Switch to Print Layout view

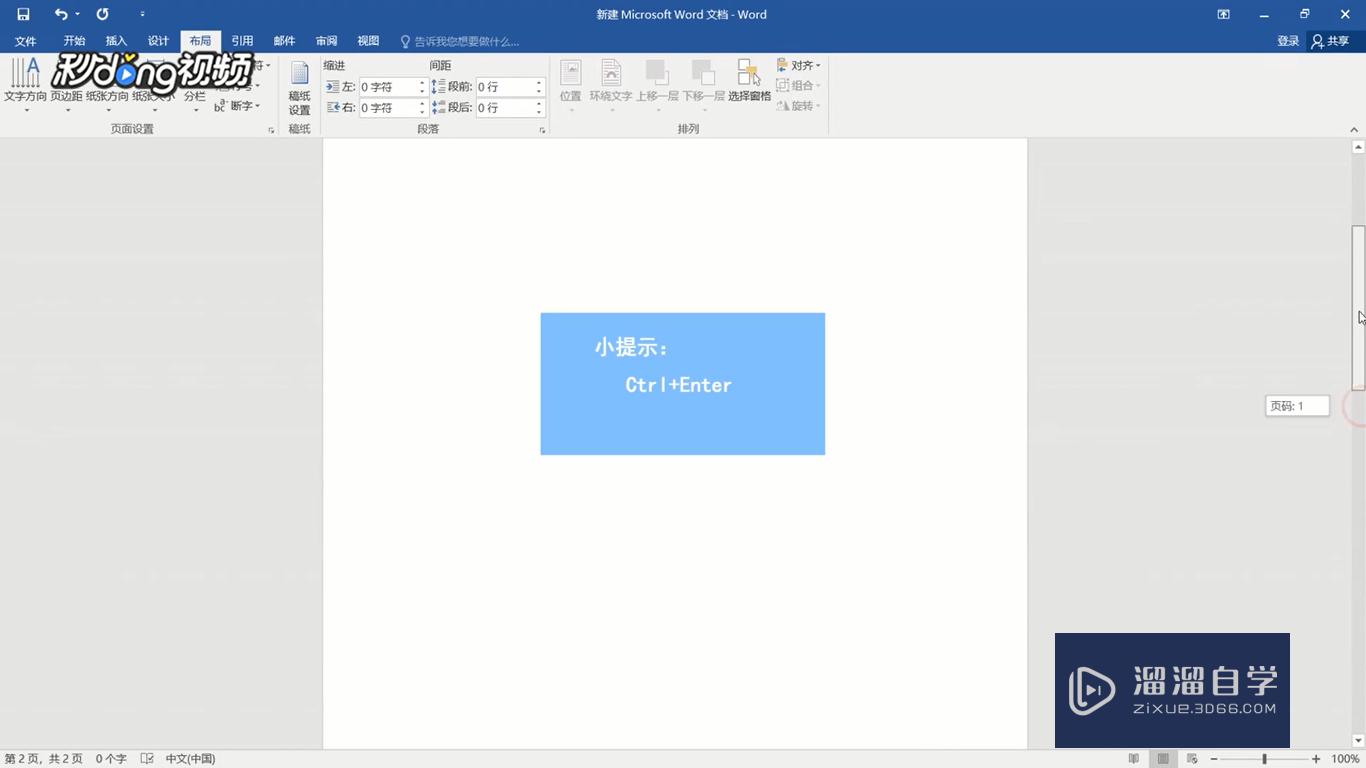[x=1163, y=759]
